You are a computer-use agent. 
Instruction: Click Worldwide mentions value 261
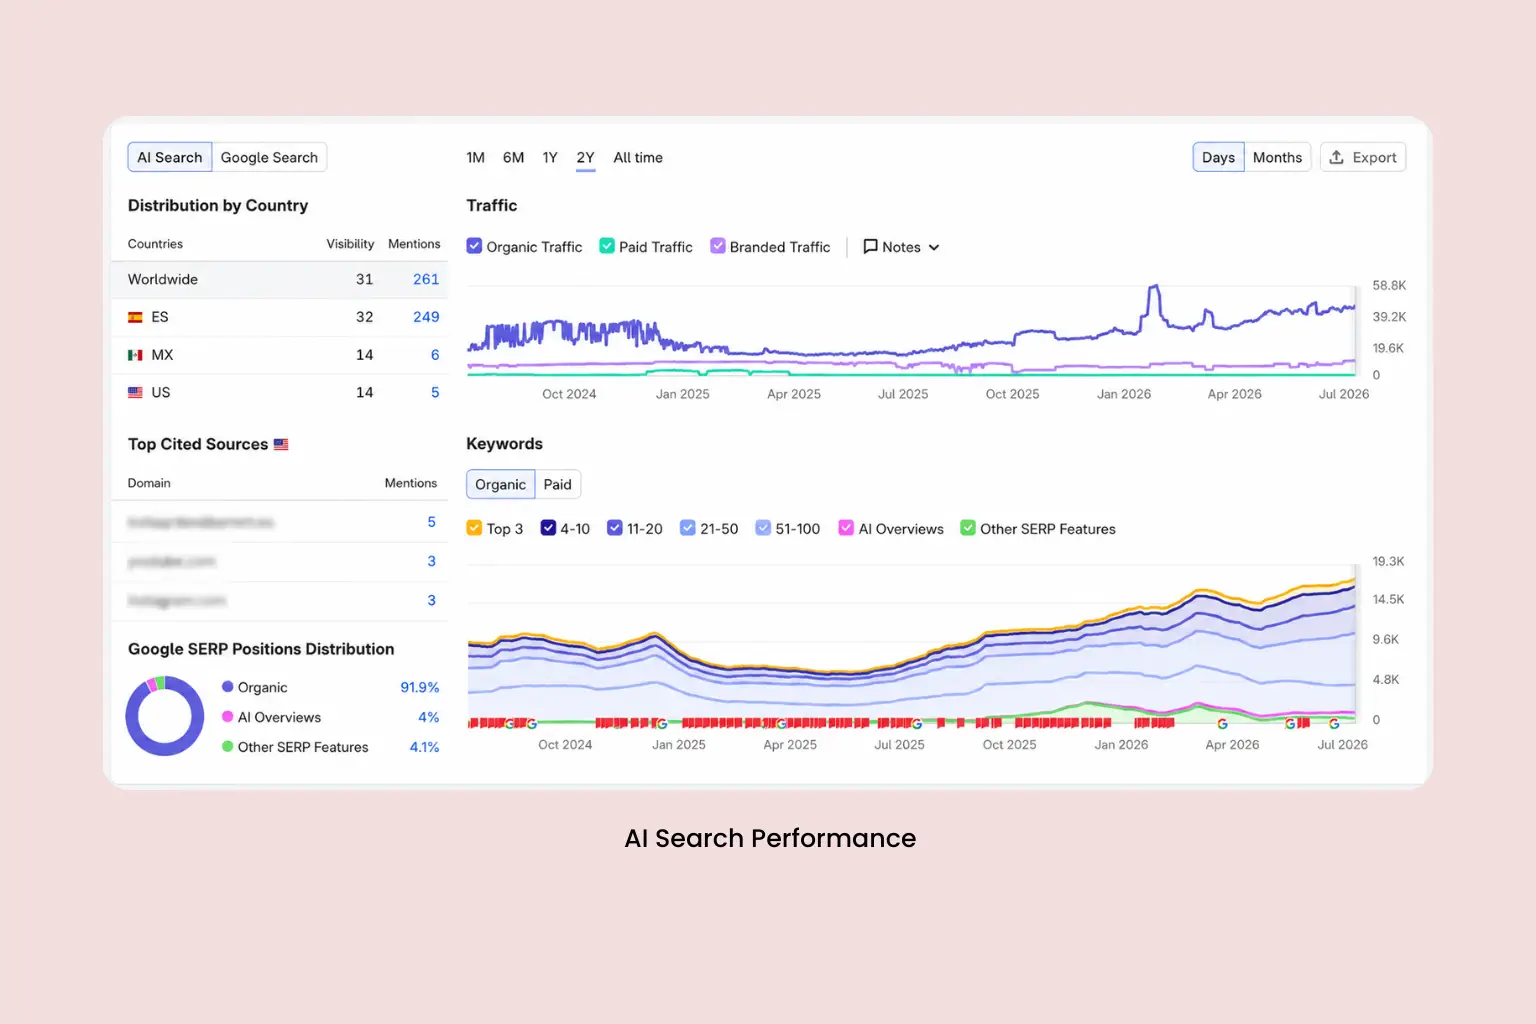click(426, 279)
